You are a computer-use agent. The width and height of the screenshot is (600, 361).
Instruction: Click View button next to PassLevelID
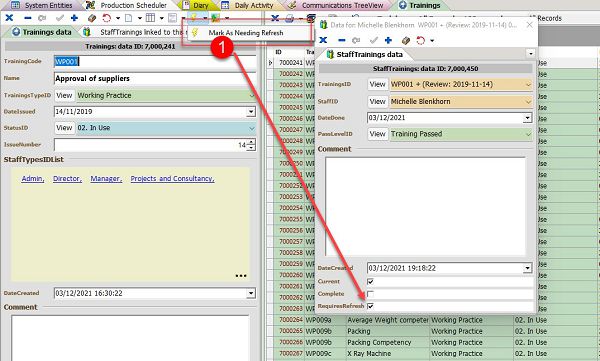pyautogui.click(x=377, y=134)
